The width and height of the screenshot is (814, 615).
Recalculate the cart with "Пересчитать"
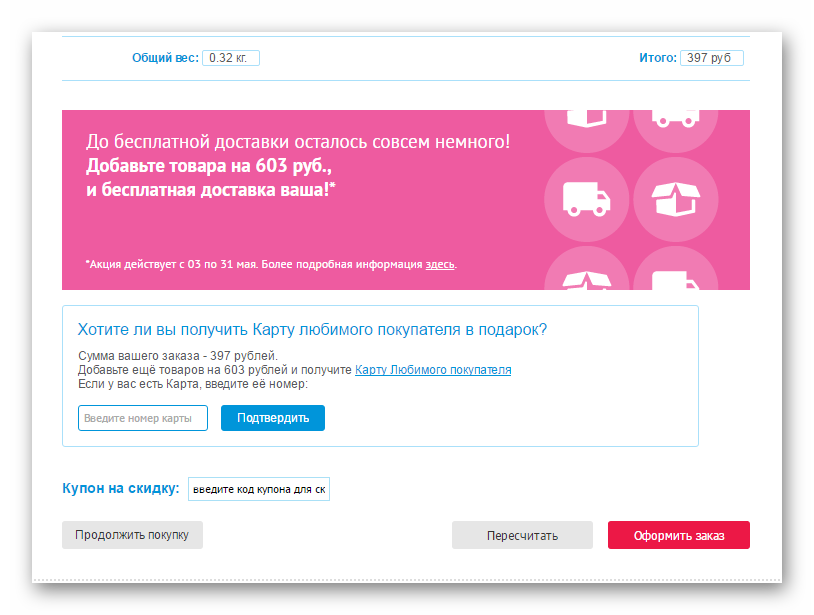(x=522, y=535)
